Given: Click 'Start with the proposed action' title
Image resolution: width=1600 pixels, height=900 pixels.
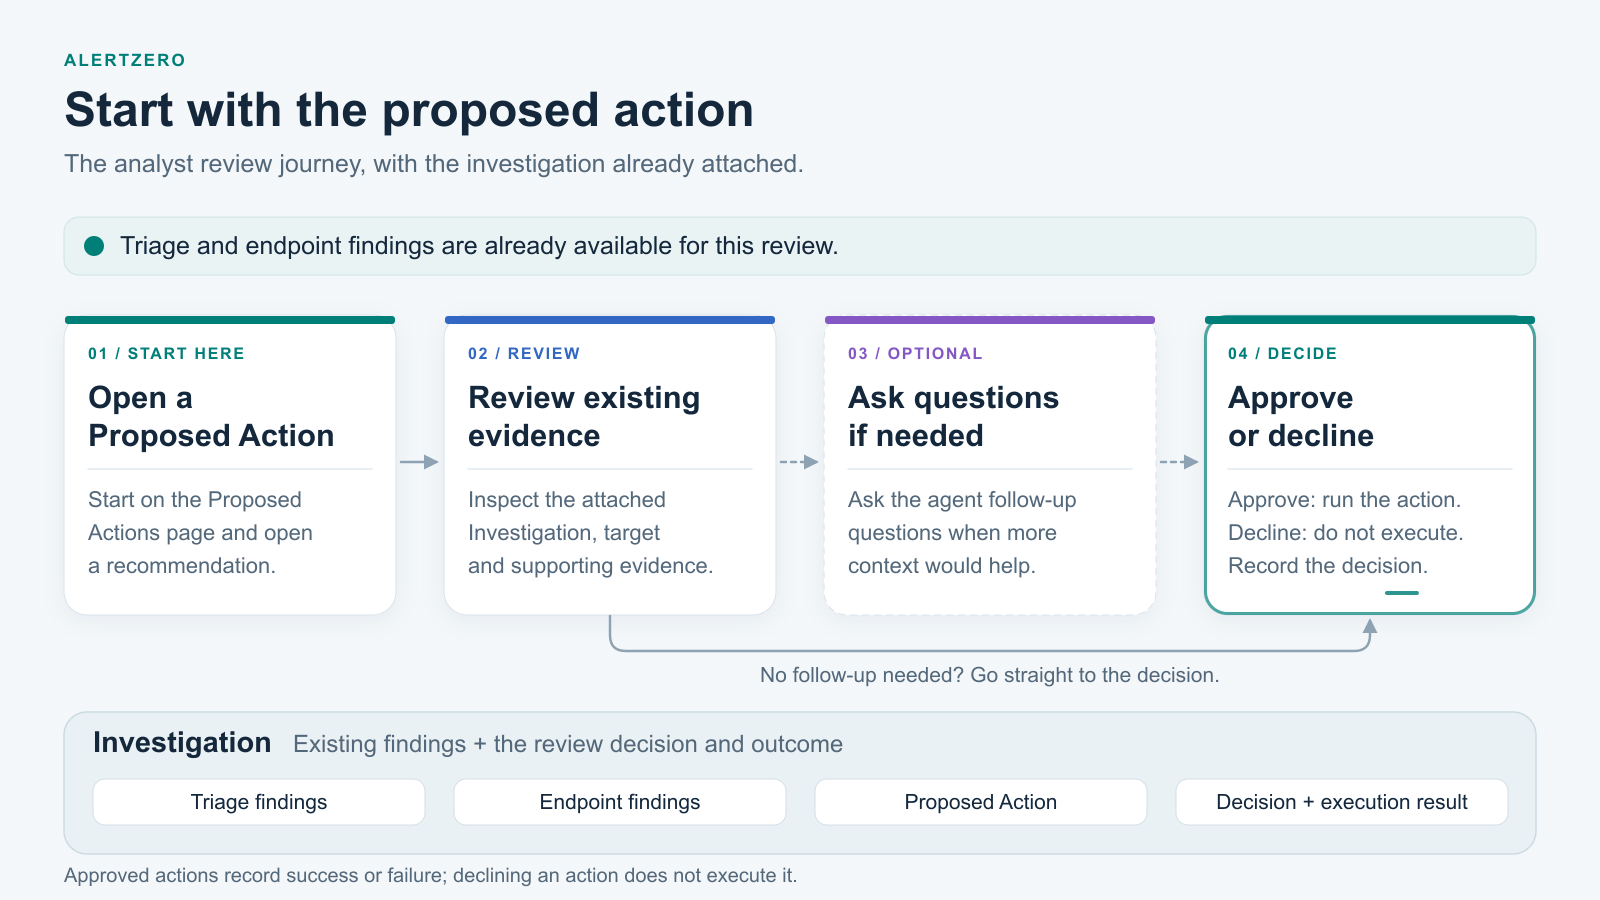Looking at the screenshot, I should coord(409,110).
